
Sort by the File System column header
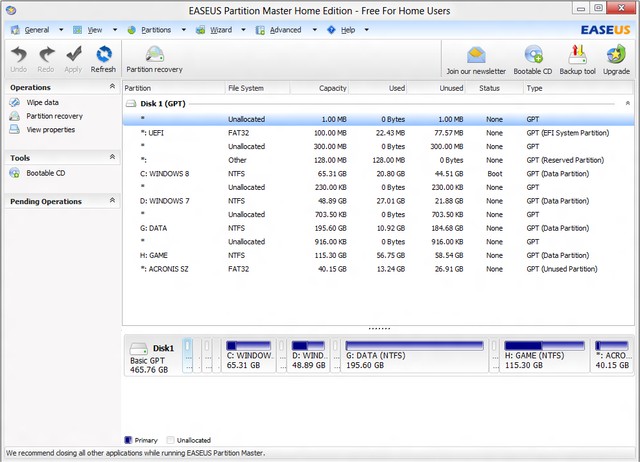258,88
